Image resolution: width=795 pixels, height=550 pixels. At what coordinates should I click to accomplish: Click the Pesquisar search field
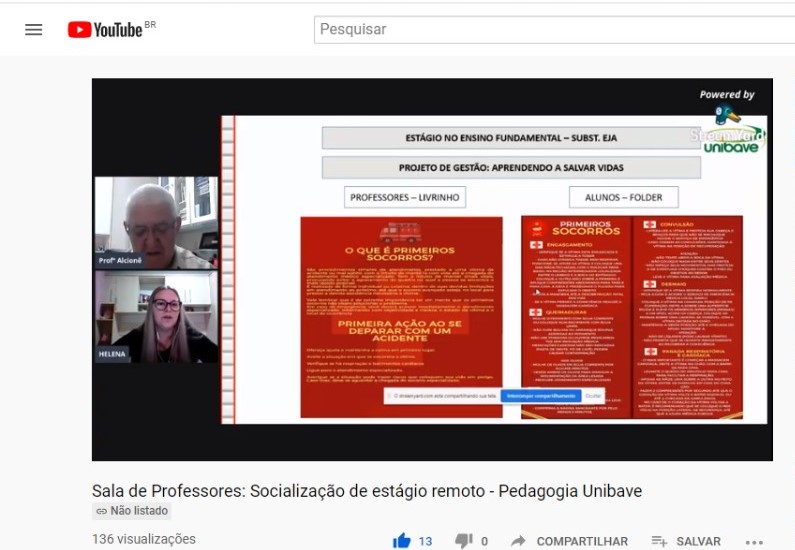click(x=550, y=30)
